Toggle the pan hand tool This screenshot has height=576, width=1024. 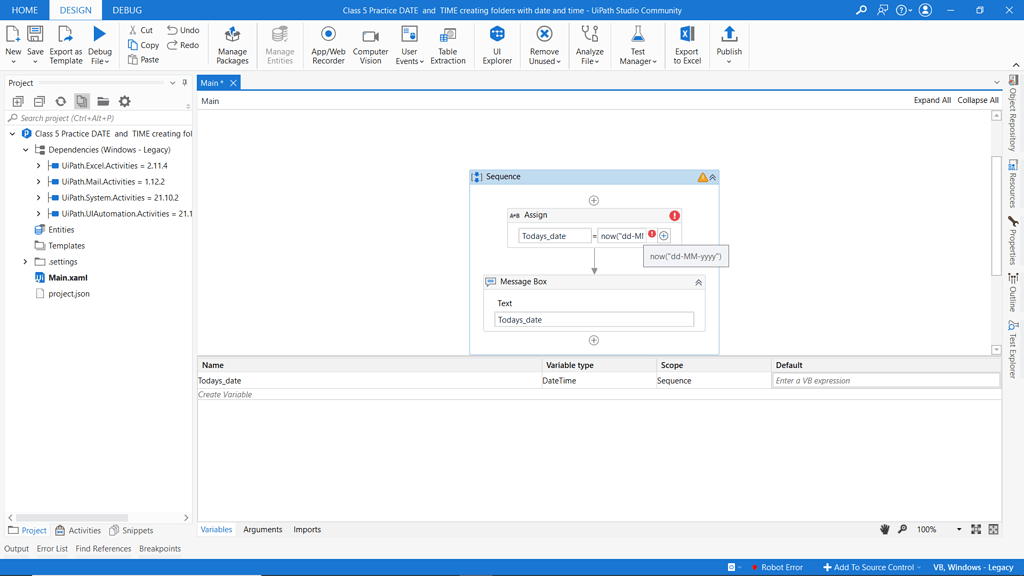tap(885, 530)
